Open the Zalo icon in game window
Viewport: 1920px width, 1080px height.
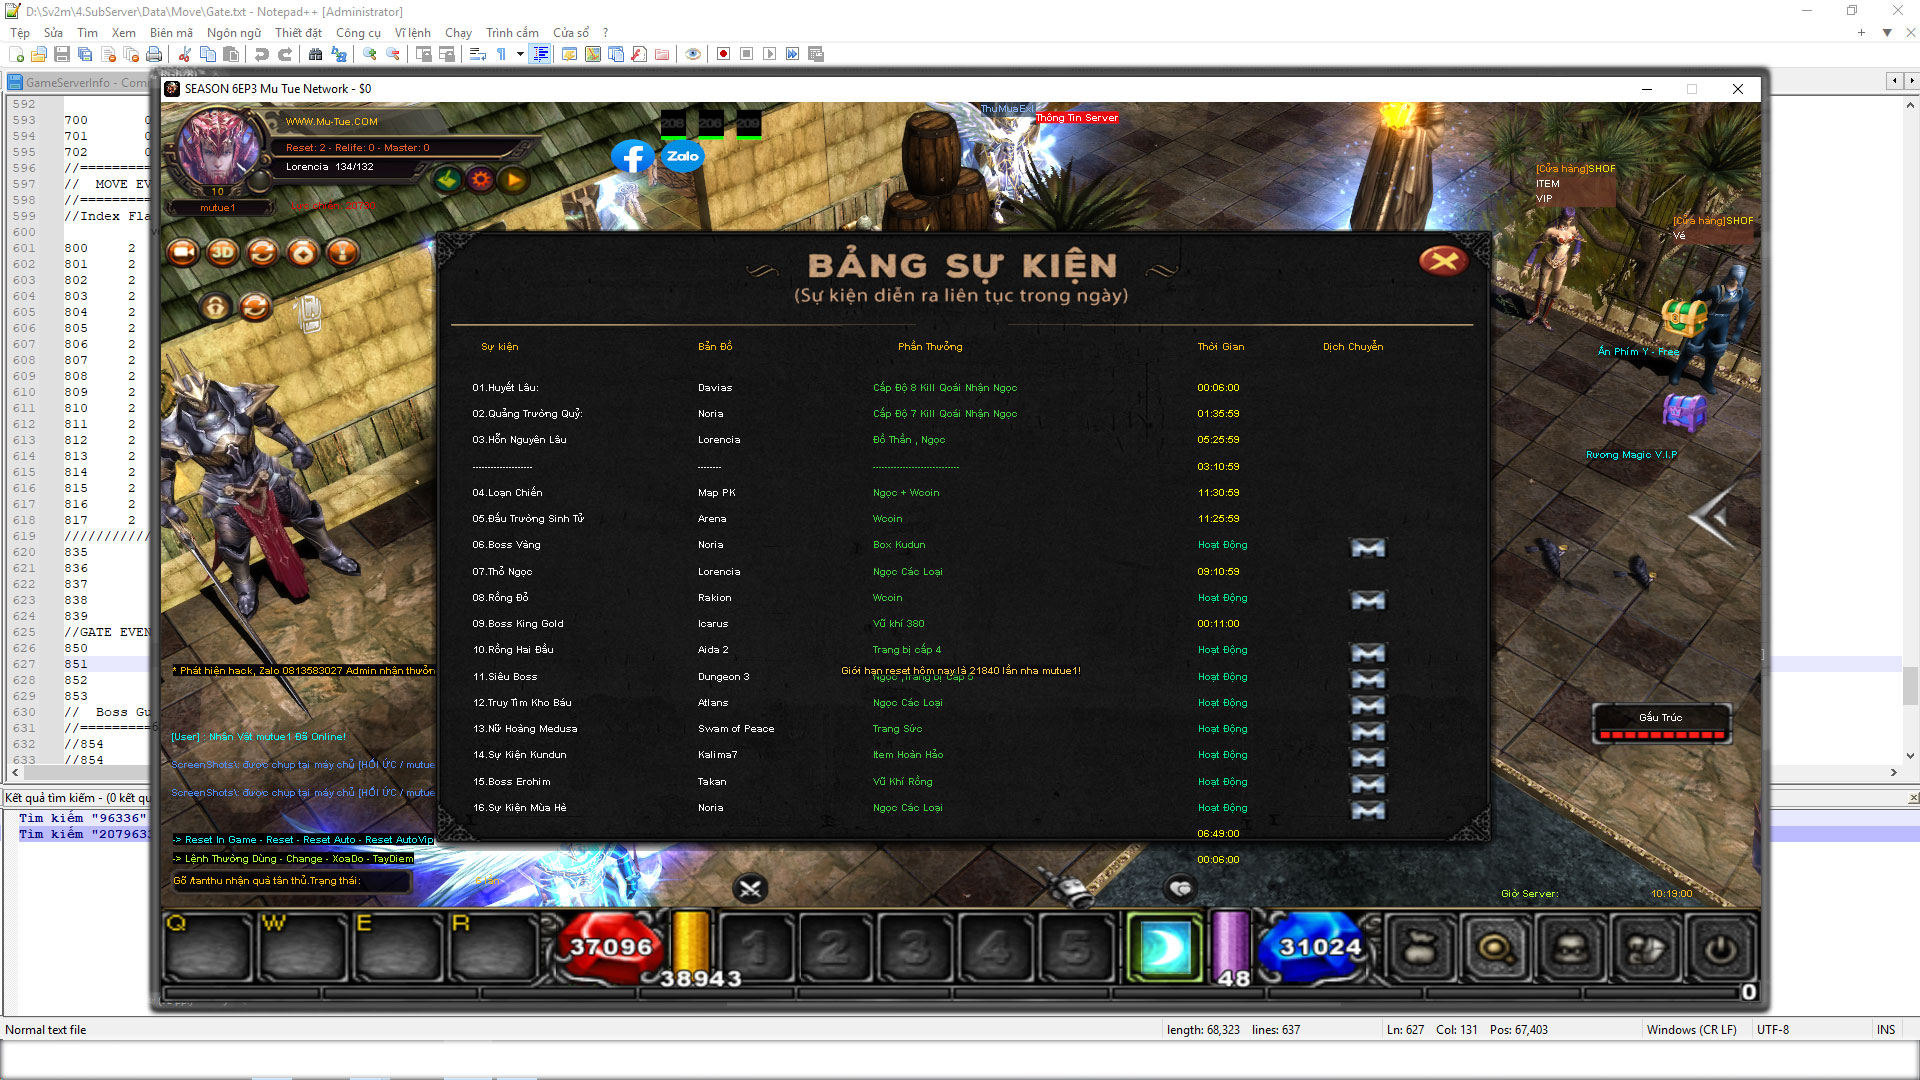(x=683, y=156)
